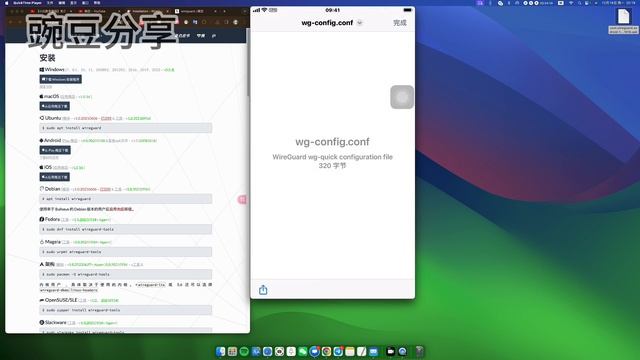The height and width of the screenshot is (360, 640).
Task: Click the Android heading on the install page
Action: pos(52,140)
